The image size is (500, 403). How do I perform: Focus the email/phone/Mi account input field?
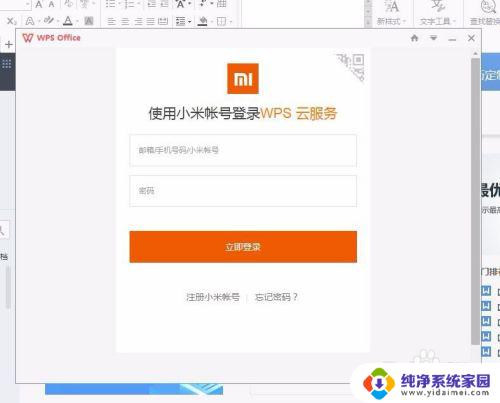[x=243, y=150]
